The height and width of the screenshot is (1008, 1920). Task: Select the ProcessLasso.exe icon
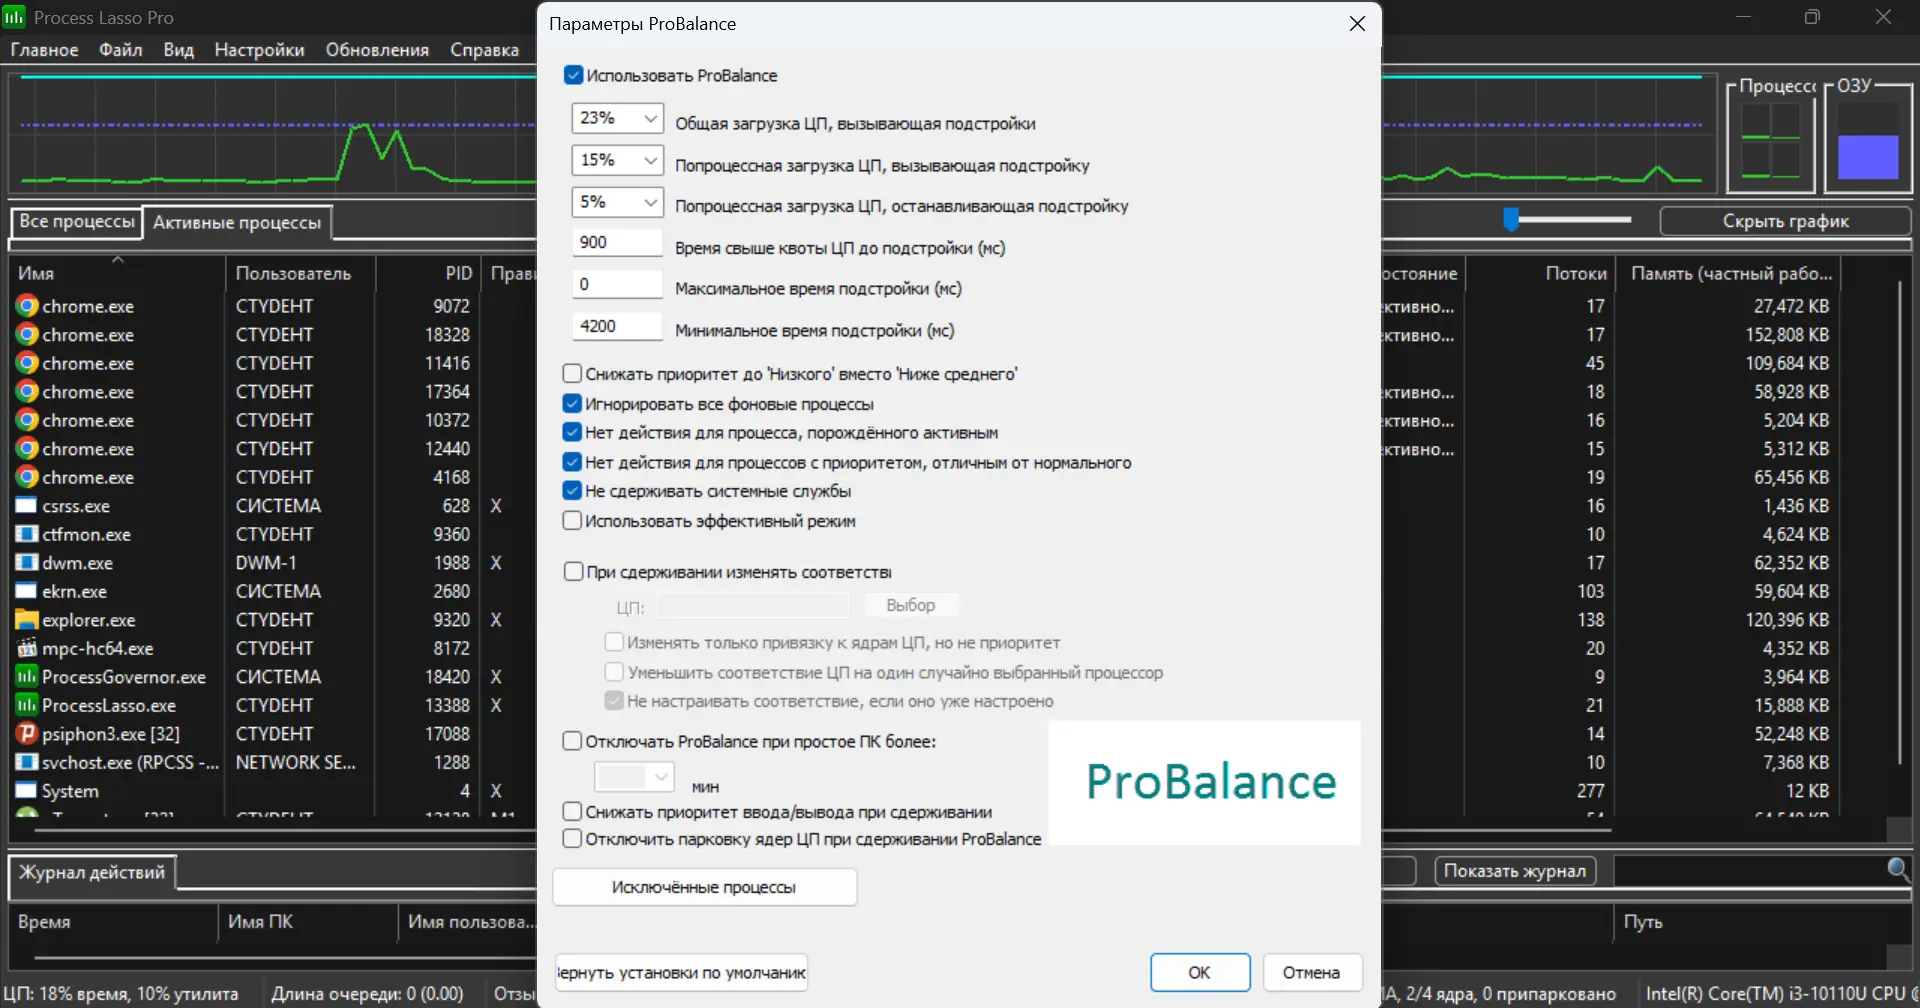[x=27, y=705]
